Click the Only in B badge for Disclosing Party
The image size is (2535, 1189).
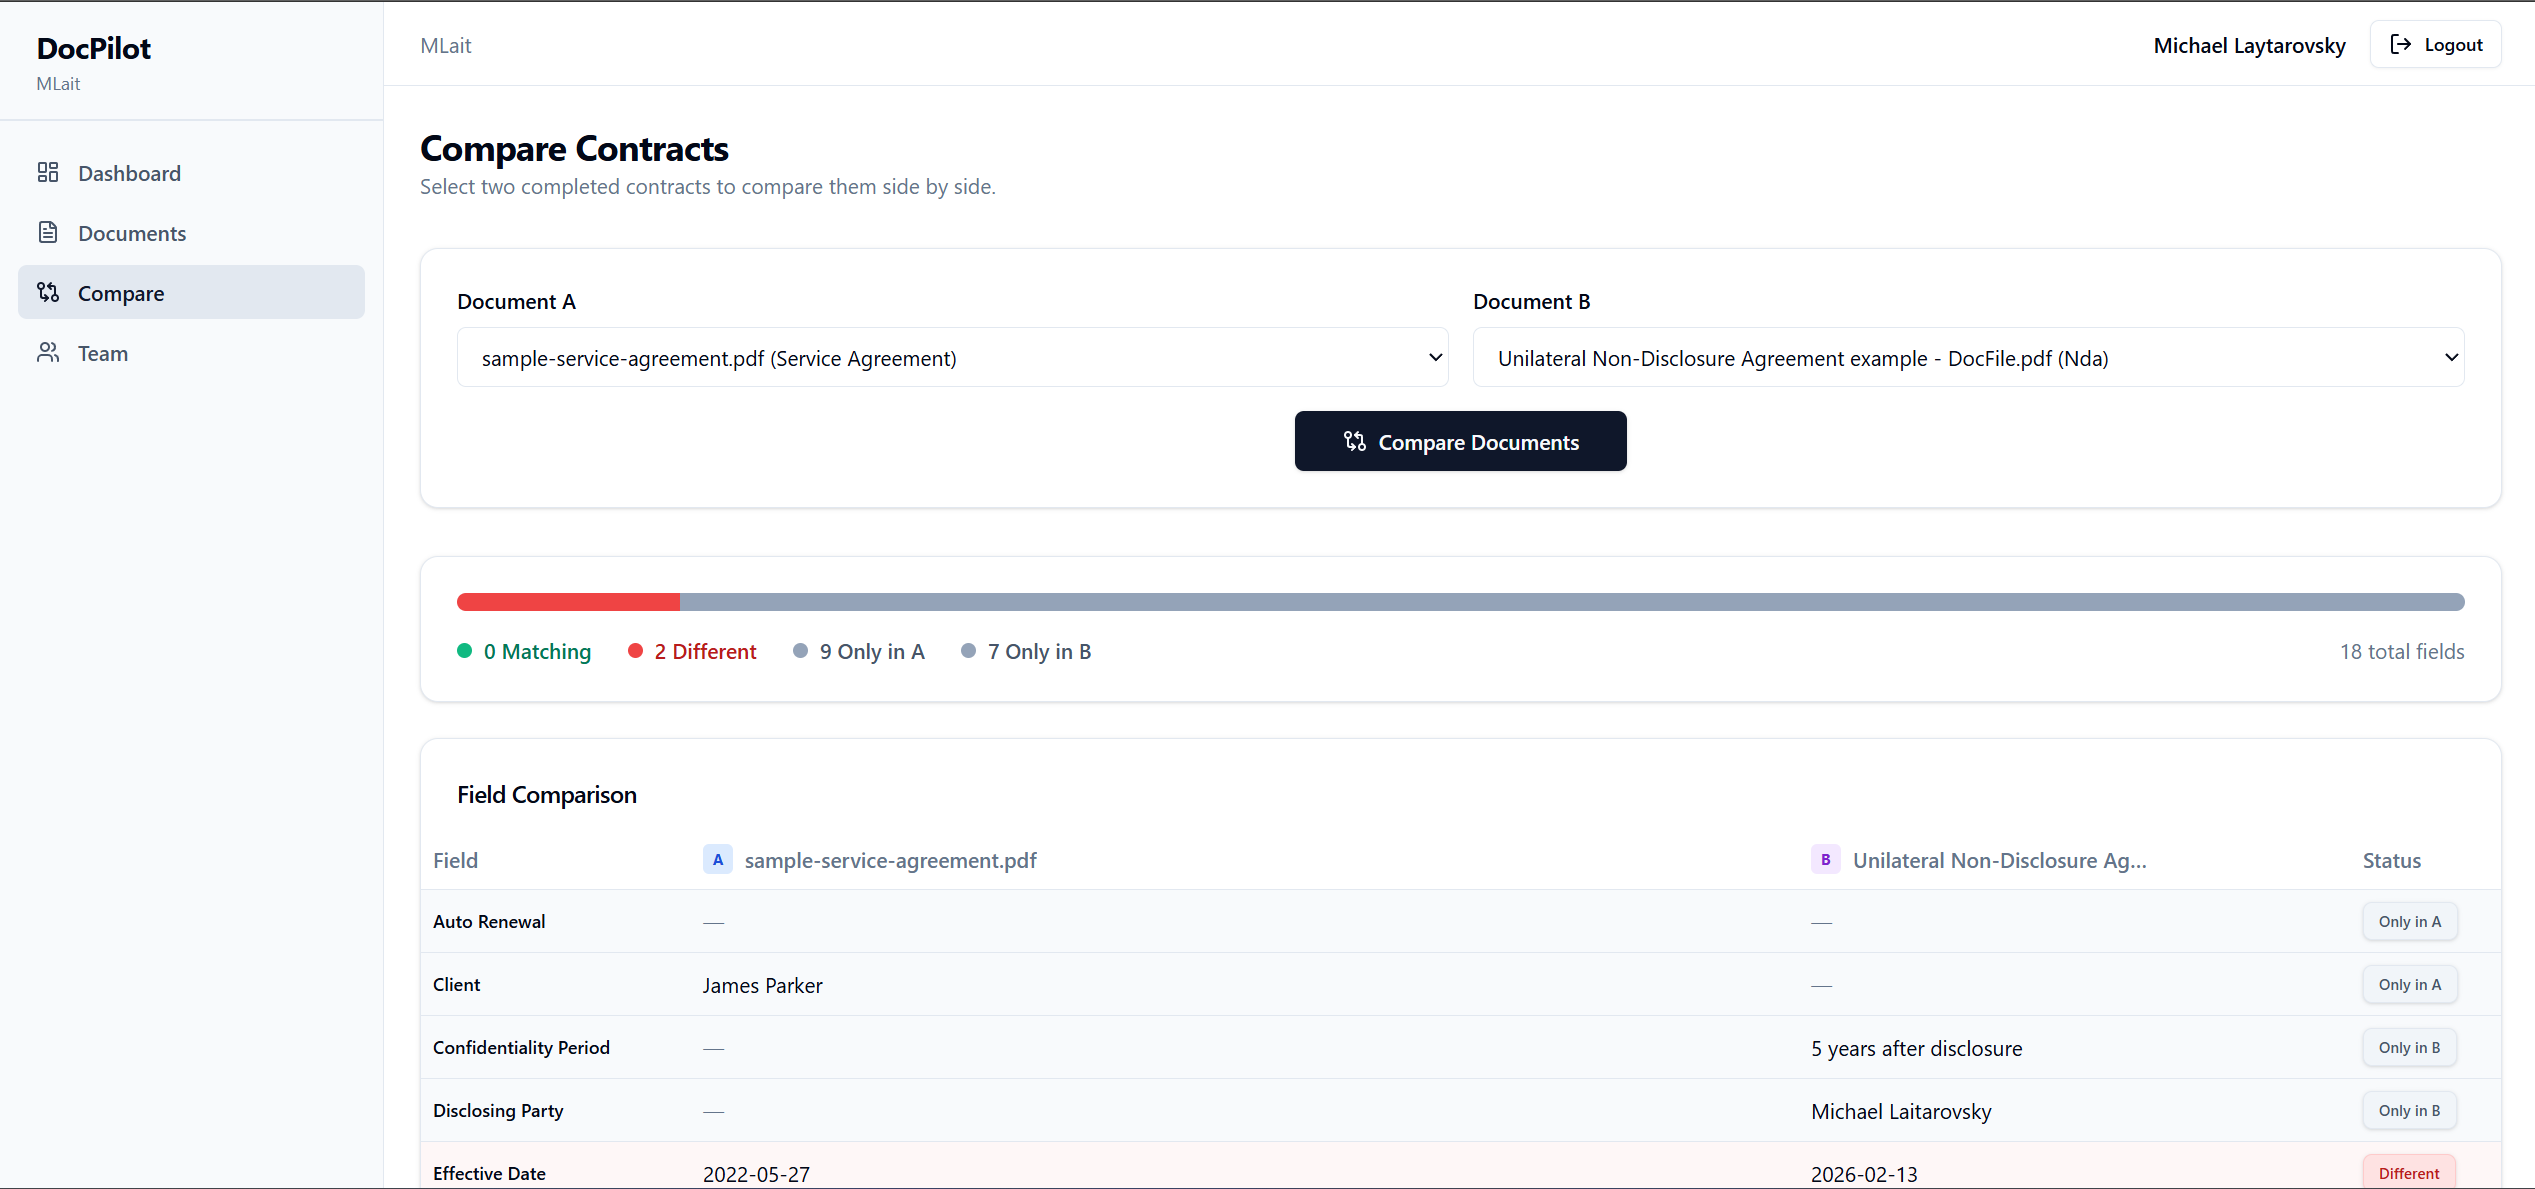point(2410,1111)
